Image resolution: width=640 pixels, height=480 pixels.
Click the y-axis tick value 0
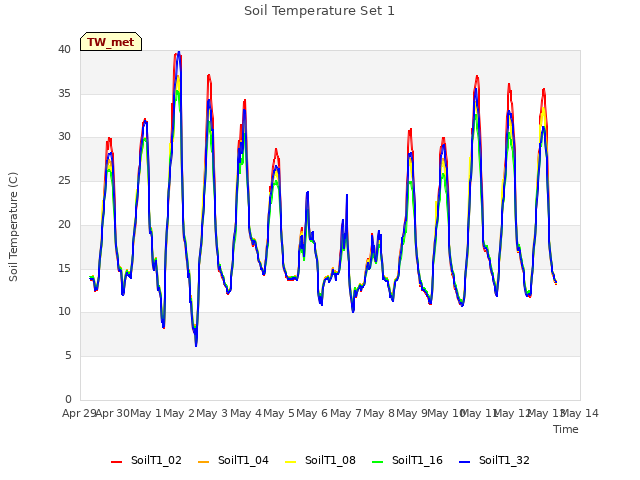click(68, 399)
